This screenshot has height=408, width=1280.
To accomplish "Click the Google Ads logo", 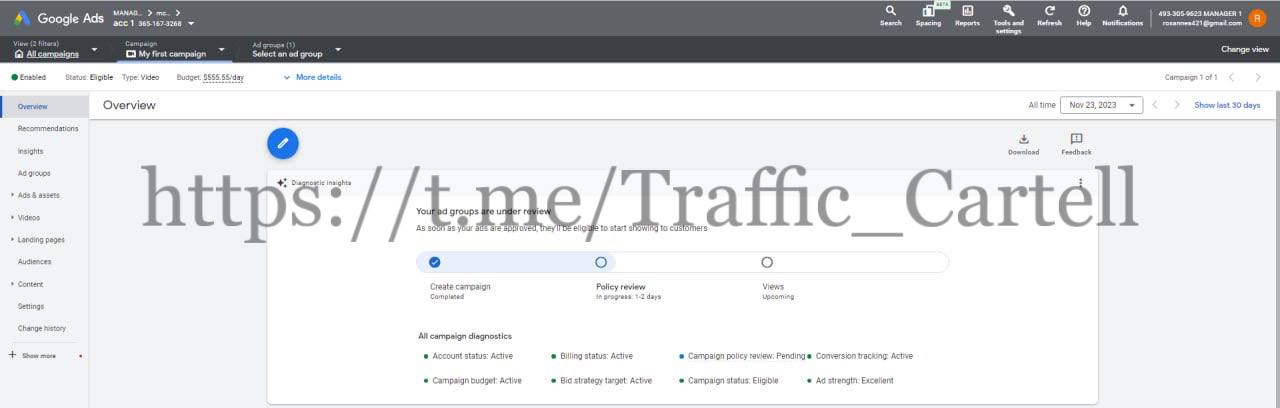I will coord(60,18).
